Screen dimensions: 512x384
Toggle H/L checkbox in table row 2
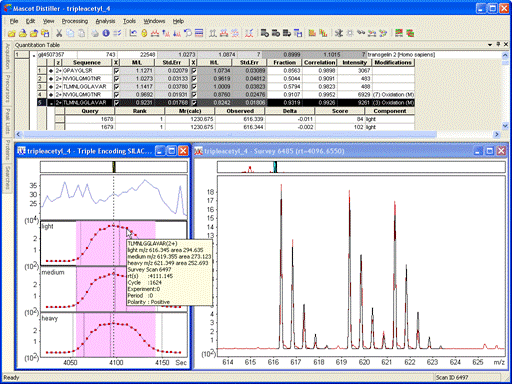[x=194, y=79]
